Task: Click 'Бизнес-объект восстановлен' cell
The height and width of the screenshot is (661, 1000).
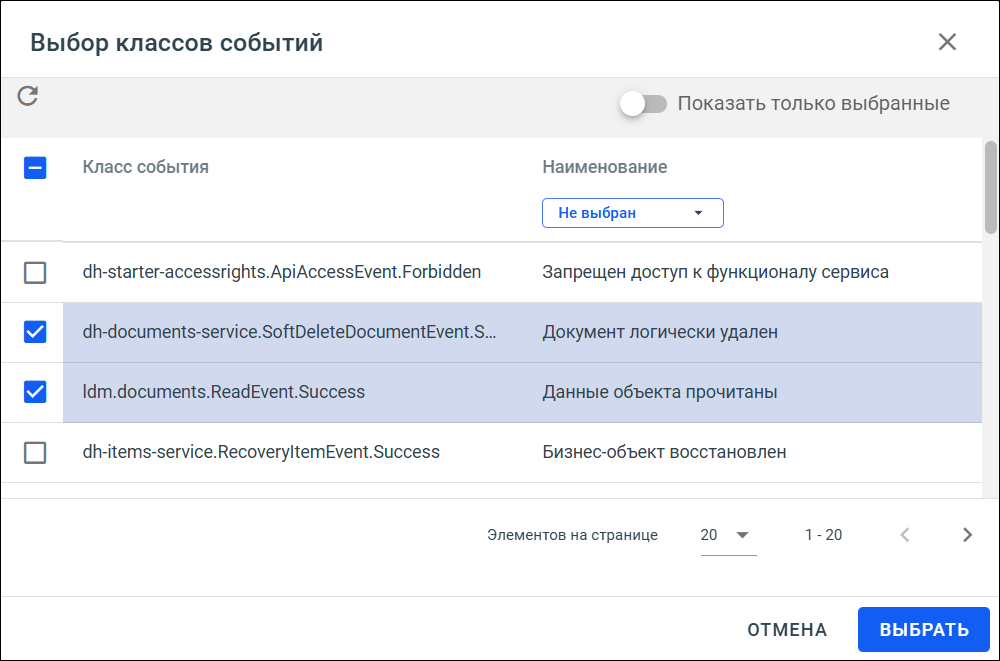Action: 664,452
